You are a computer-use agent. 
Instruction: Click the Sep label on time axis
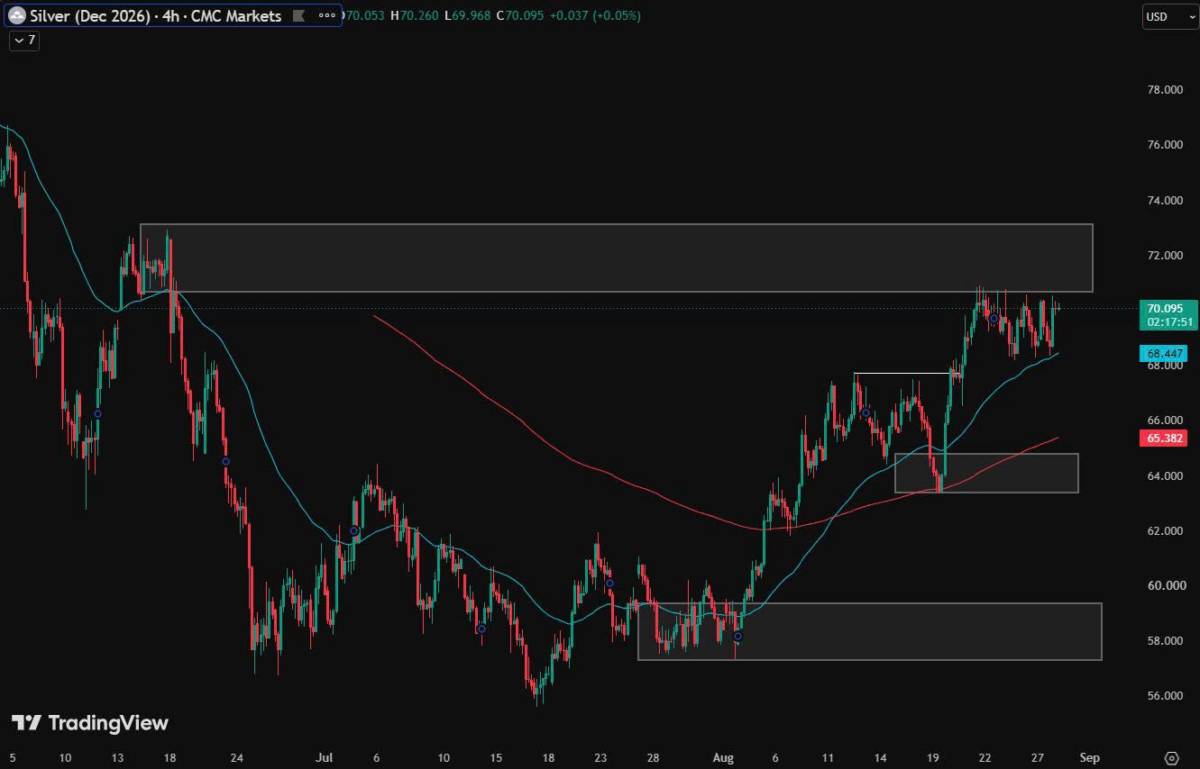[x=1090, y=758]
